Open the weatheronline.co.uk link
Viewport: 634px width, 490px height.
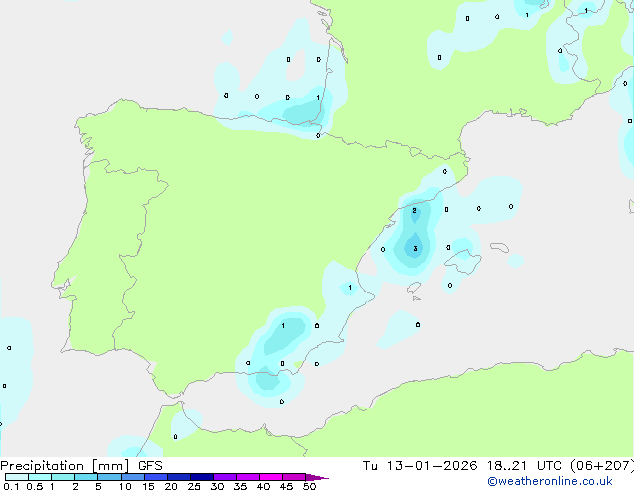(x=550, y=481)
